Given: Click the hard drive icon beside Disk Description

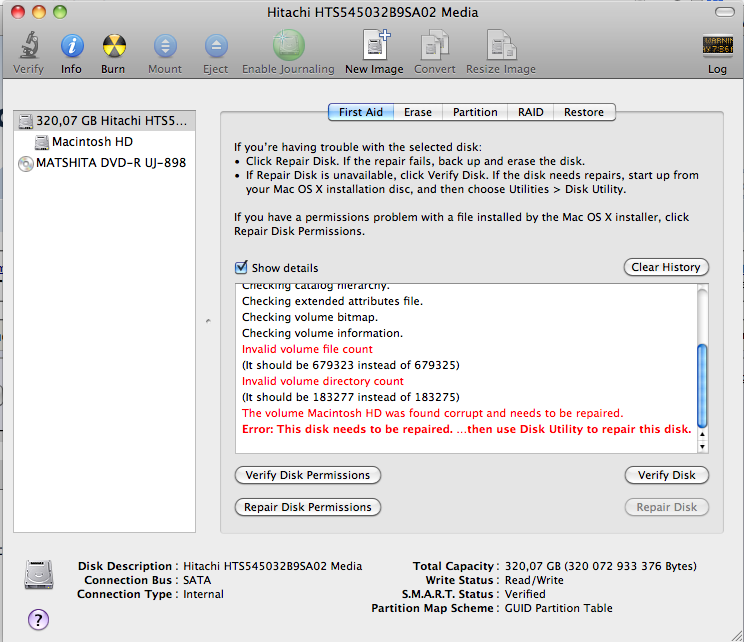Looking at the screenshot, I should click(x=39, y=574).
